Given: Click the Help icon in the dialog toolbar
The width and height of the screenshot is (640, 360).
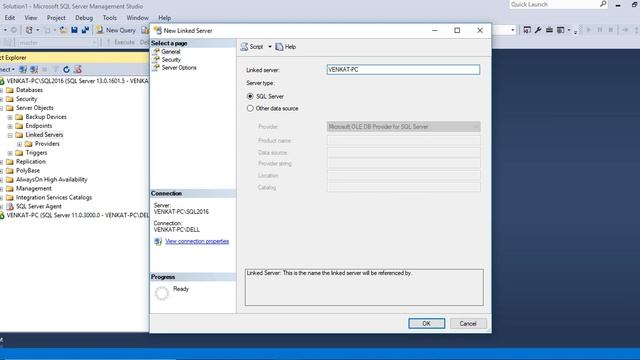Looking at the screenshot, I should click(279, 47).
